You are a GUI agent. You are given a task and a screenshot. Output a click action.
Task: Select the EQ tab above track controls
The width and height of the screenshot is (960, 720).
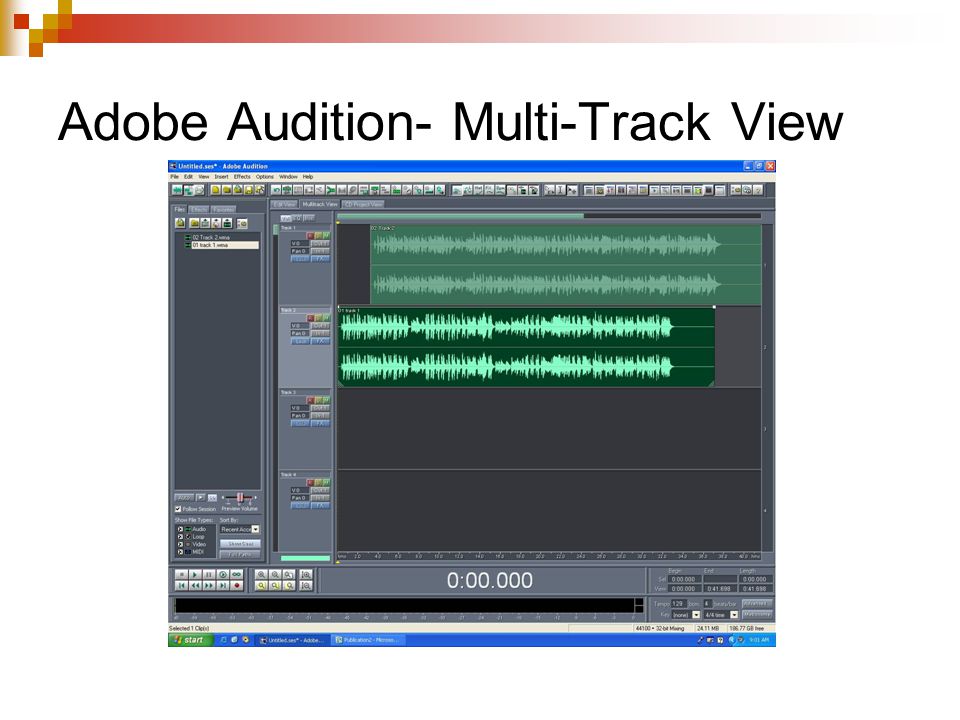tap(297, 218)
